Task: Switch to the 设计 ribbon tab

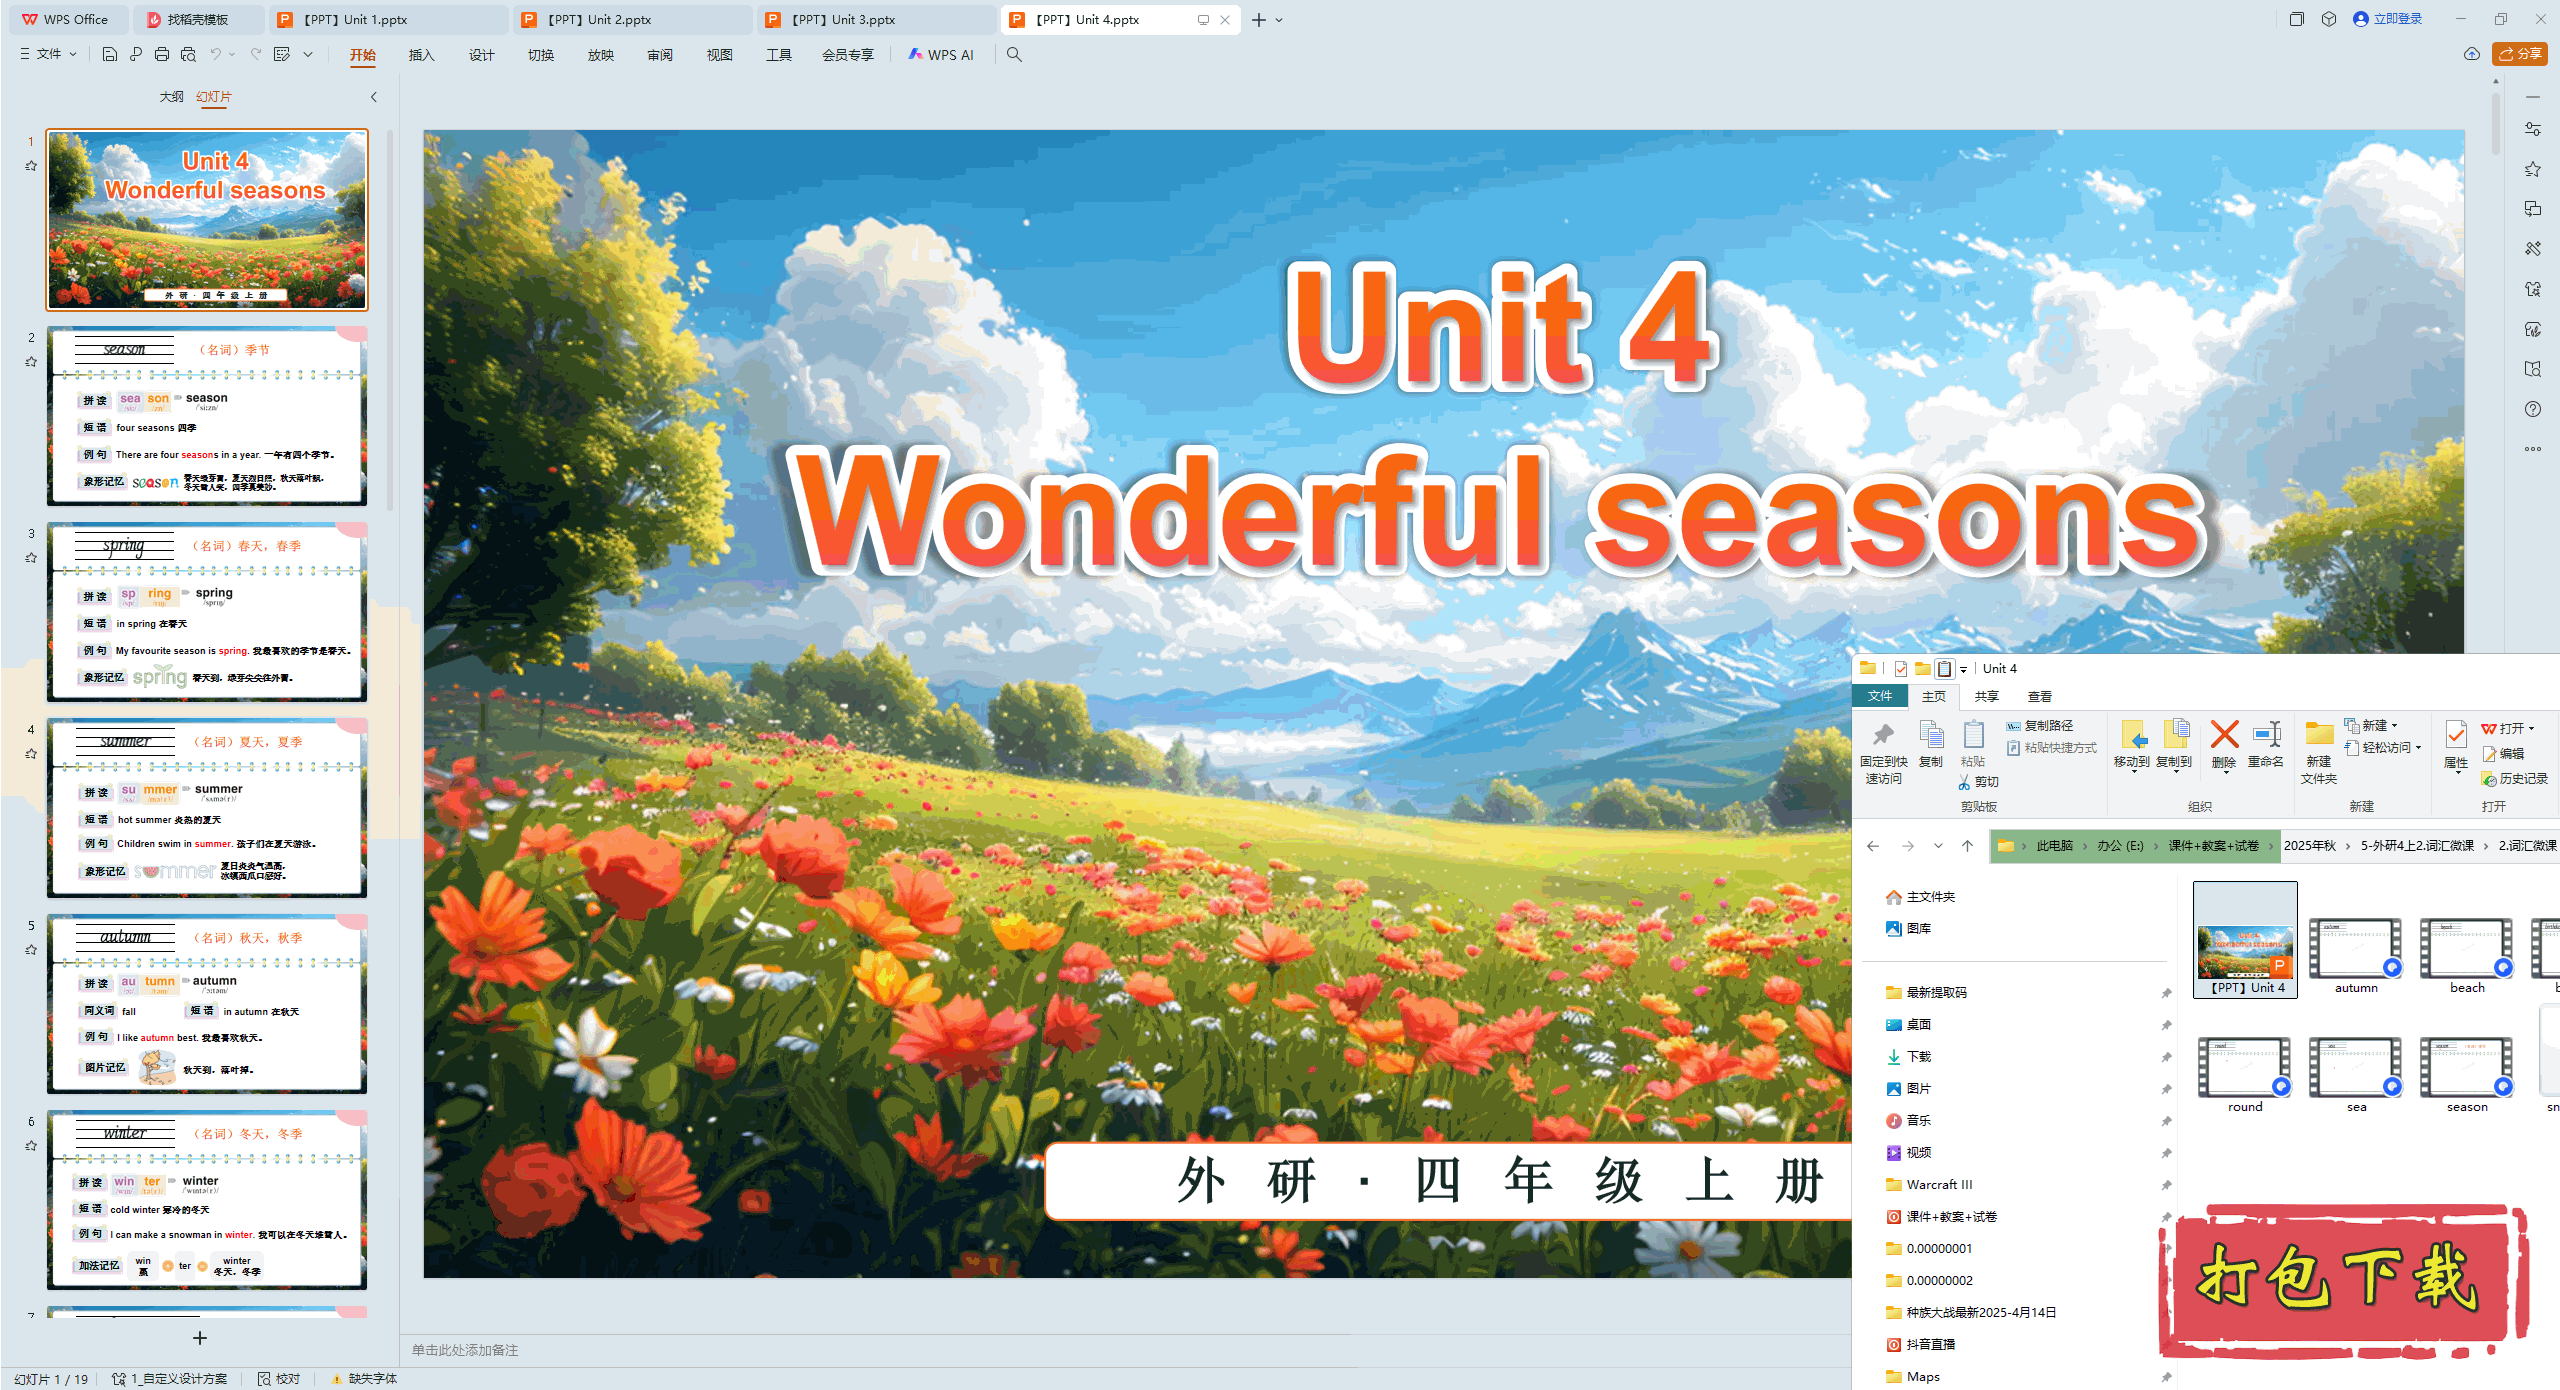Action: coord(481,55)
